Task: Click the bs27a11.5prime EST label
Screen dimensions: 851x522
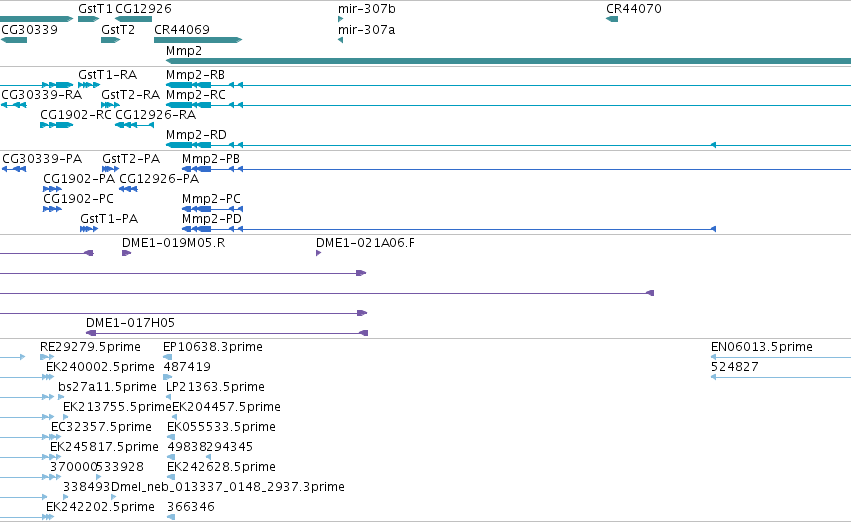Action: point(107,387)
